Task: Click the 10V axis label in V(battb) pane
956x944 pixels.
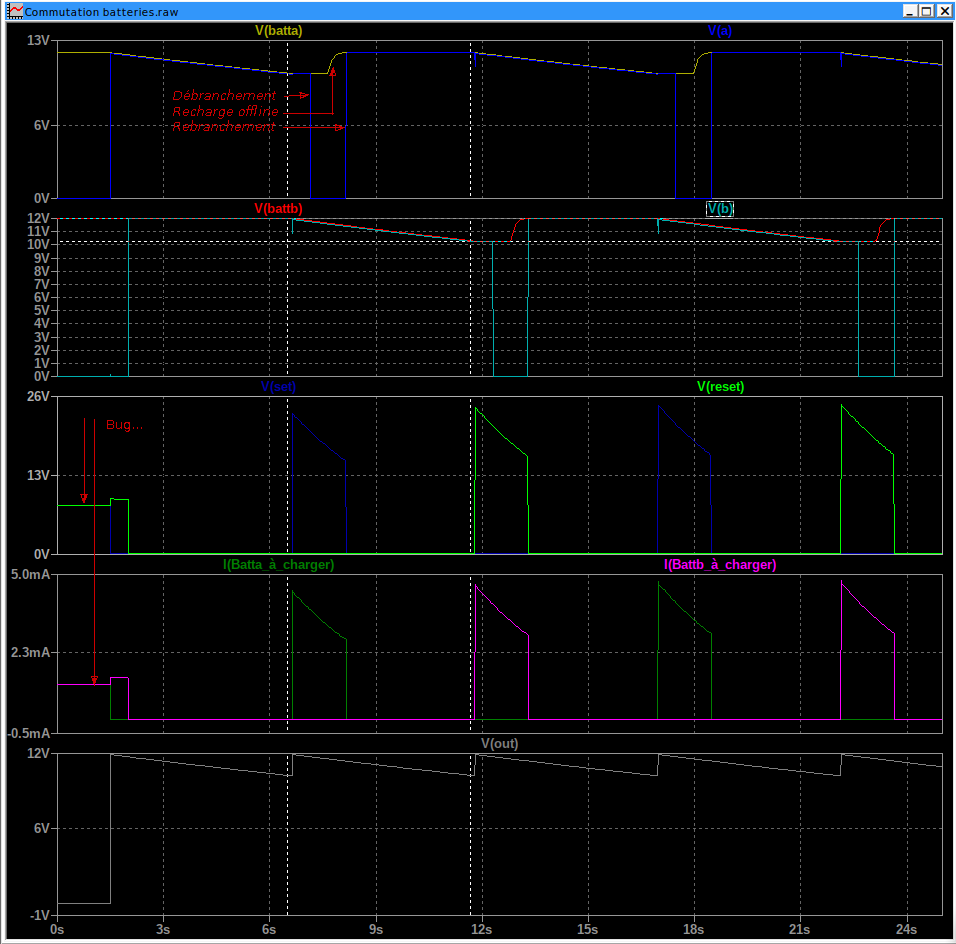Action: [x=38, y=245]
